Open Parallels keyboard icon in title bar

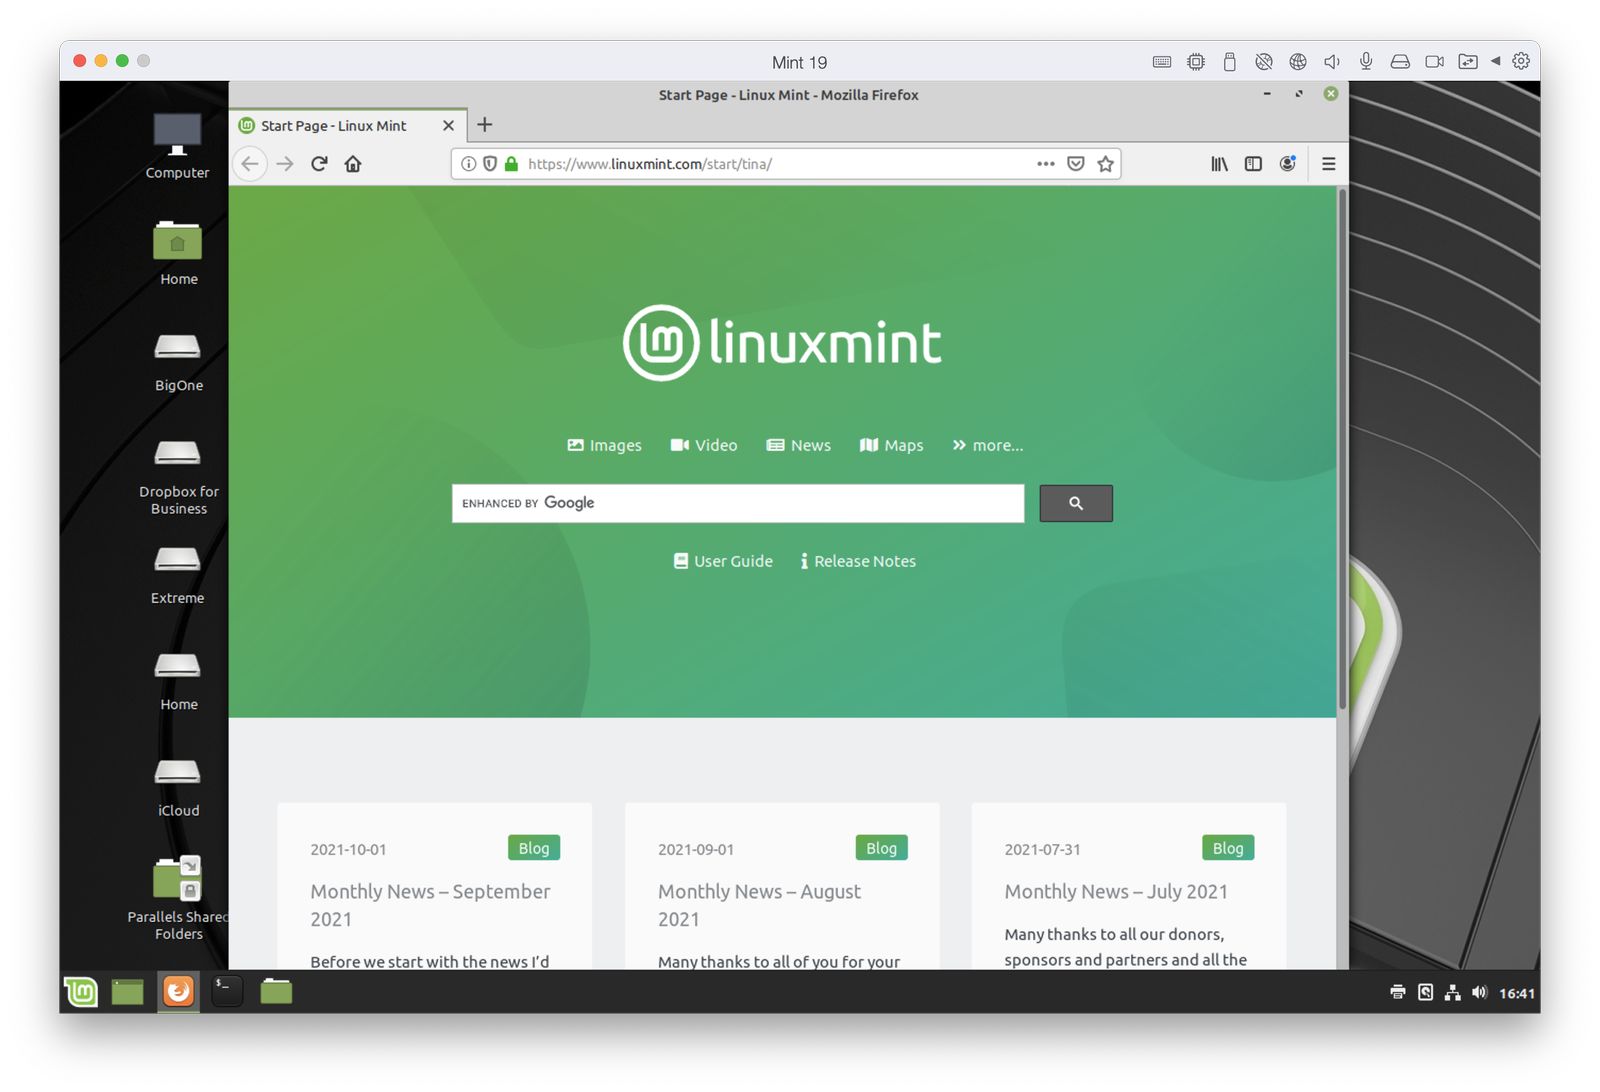1162,62
